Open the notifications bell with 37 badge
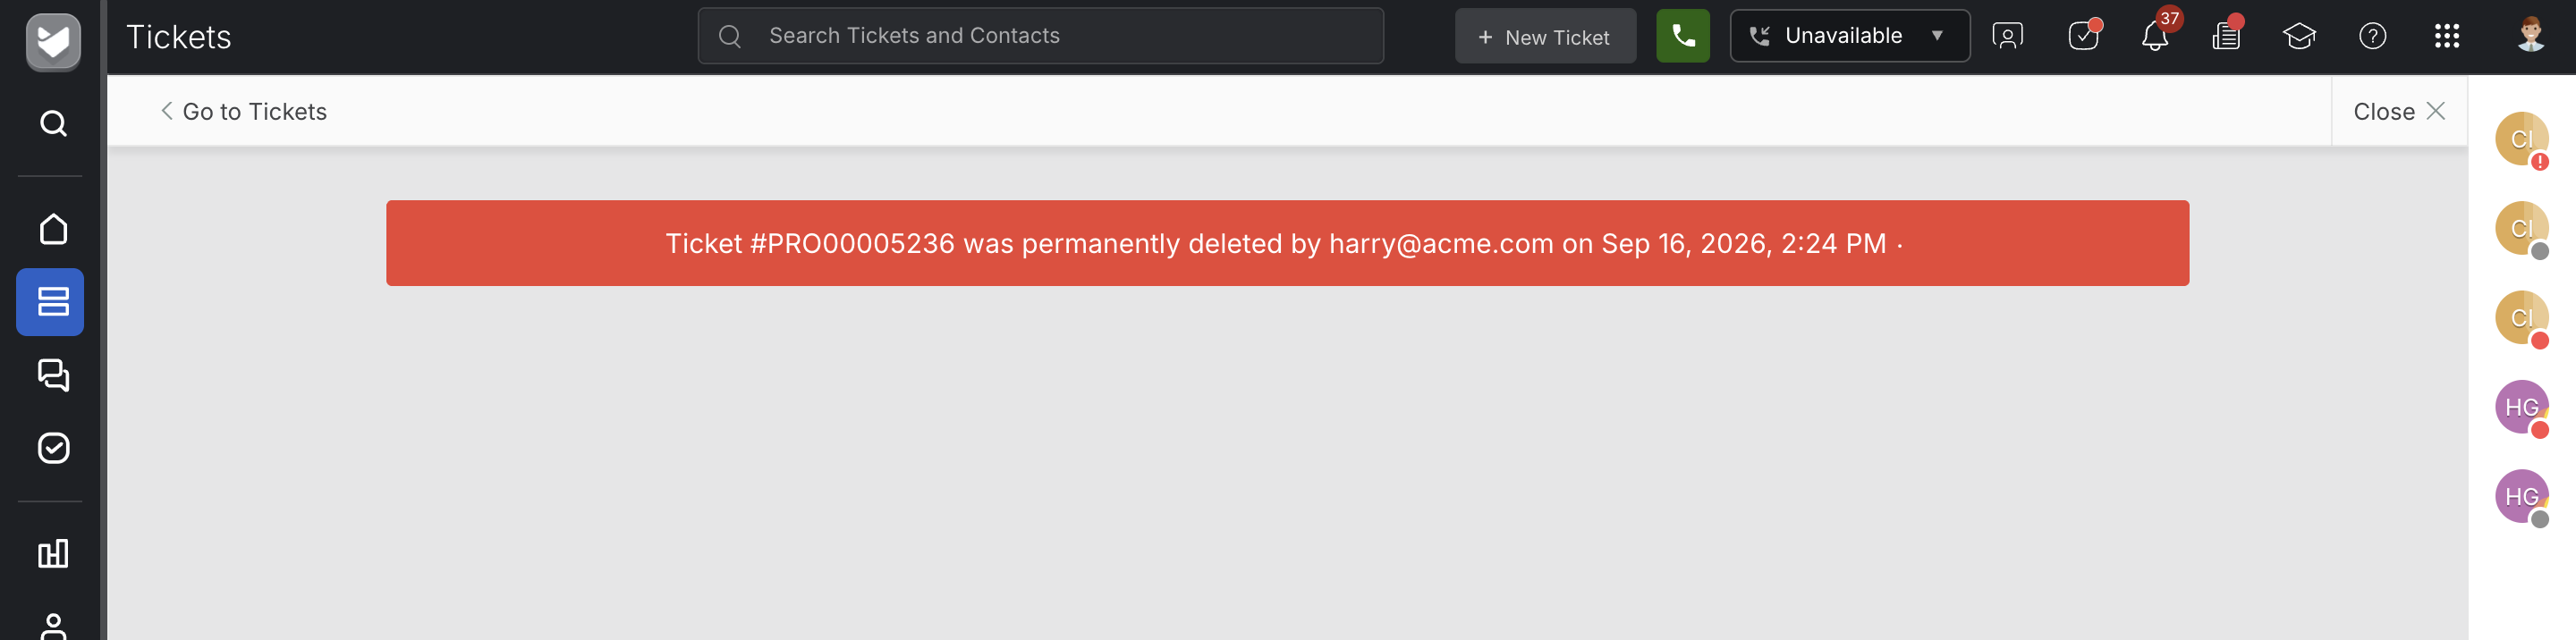2576x640 pixels. [2156, 36]
